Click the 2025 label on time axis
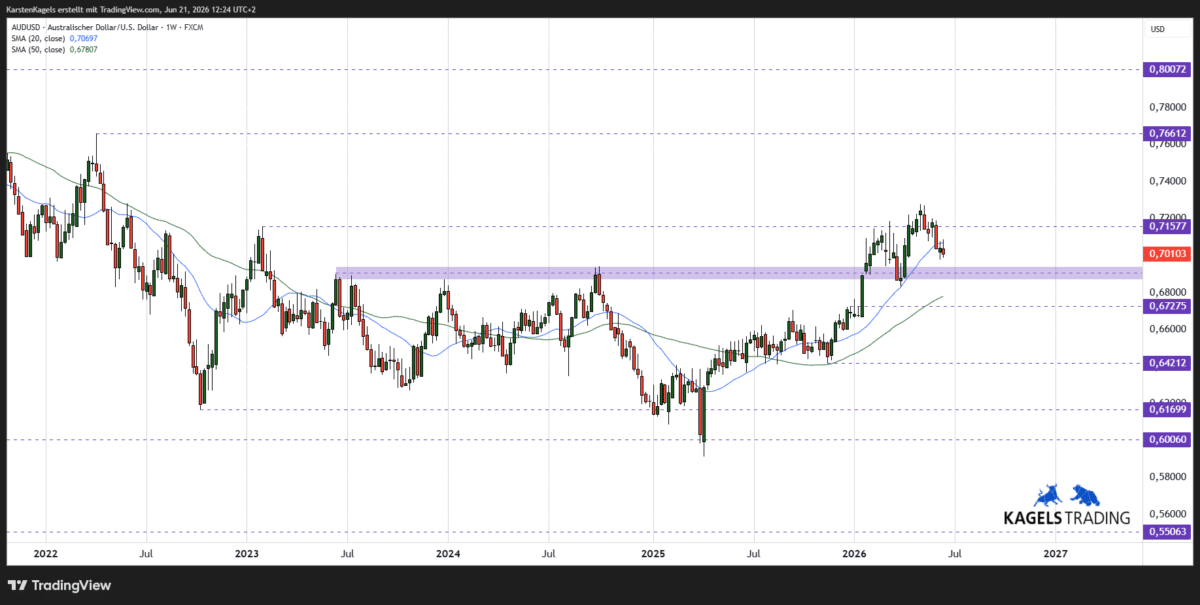The width and height of the screenshot is (1200, 605). pyautogui.click(x=652, y=552)
